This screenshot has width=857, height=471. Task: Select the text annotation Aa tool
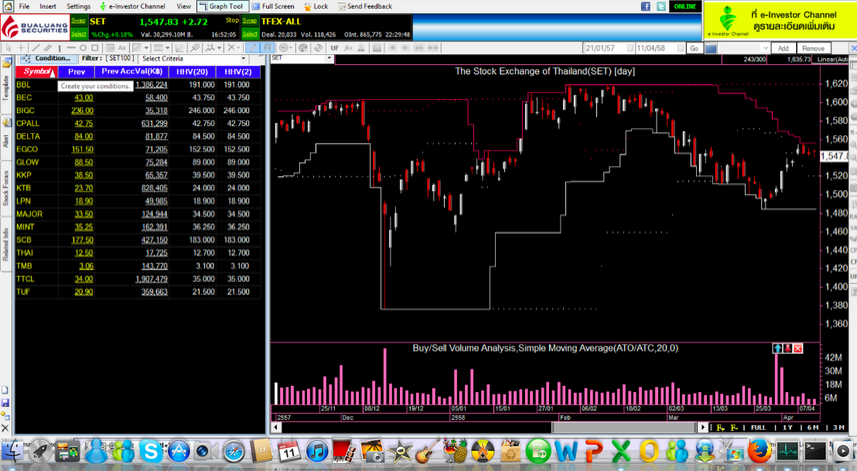pos(122,48)
